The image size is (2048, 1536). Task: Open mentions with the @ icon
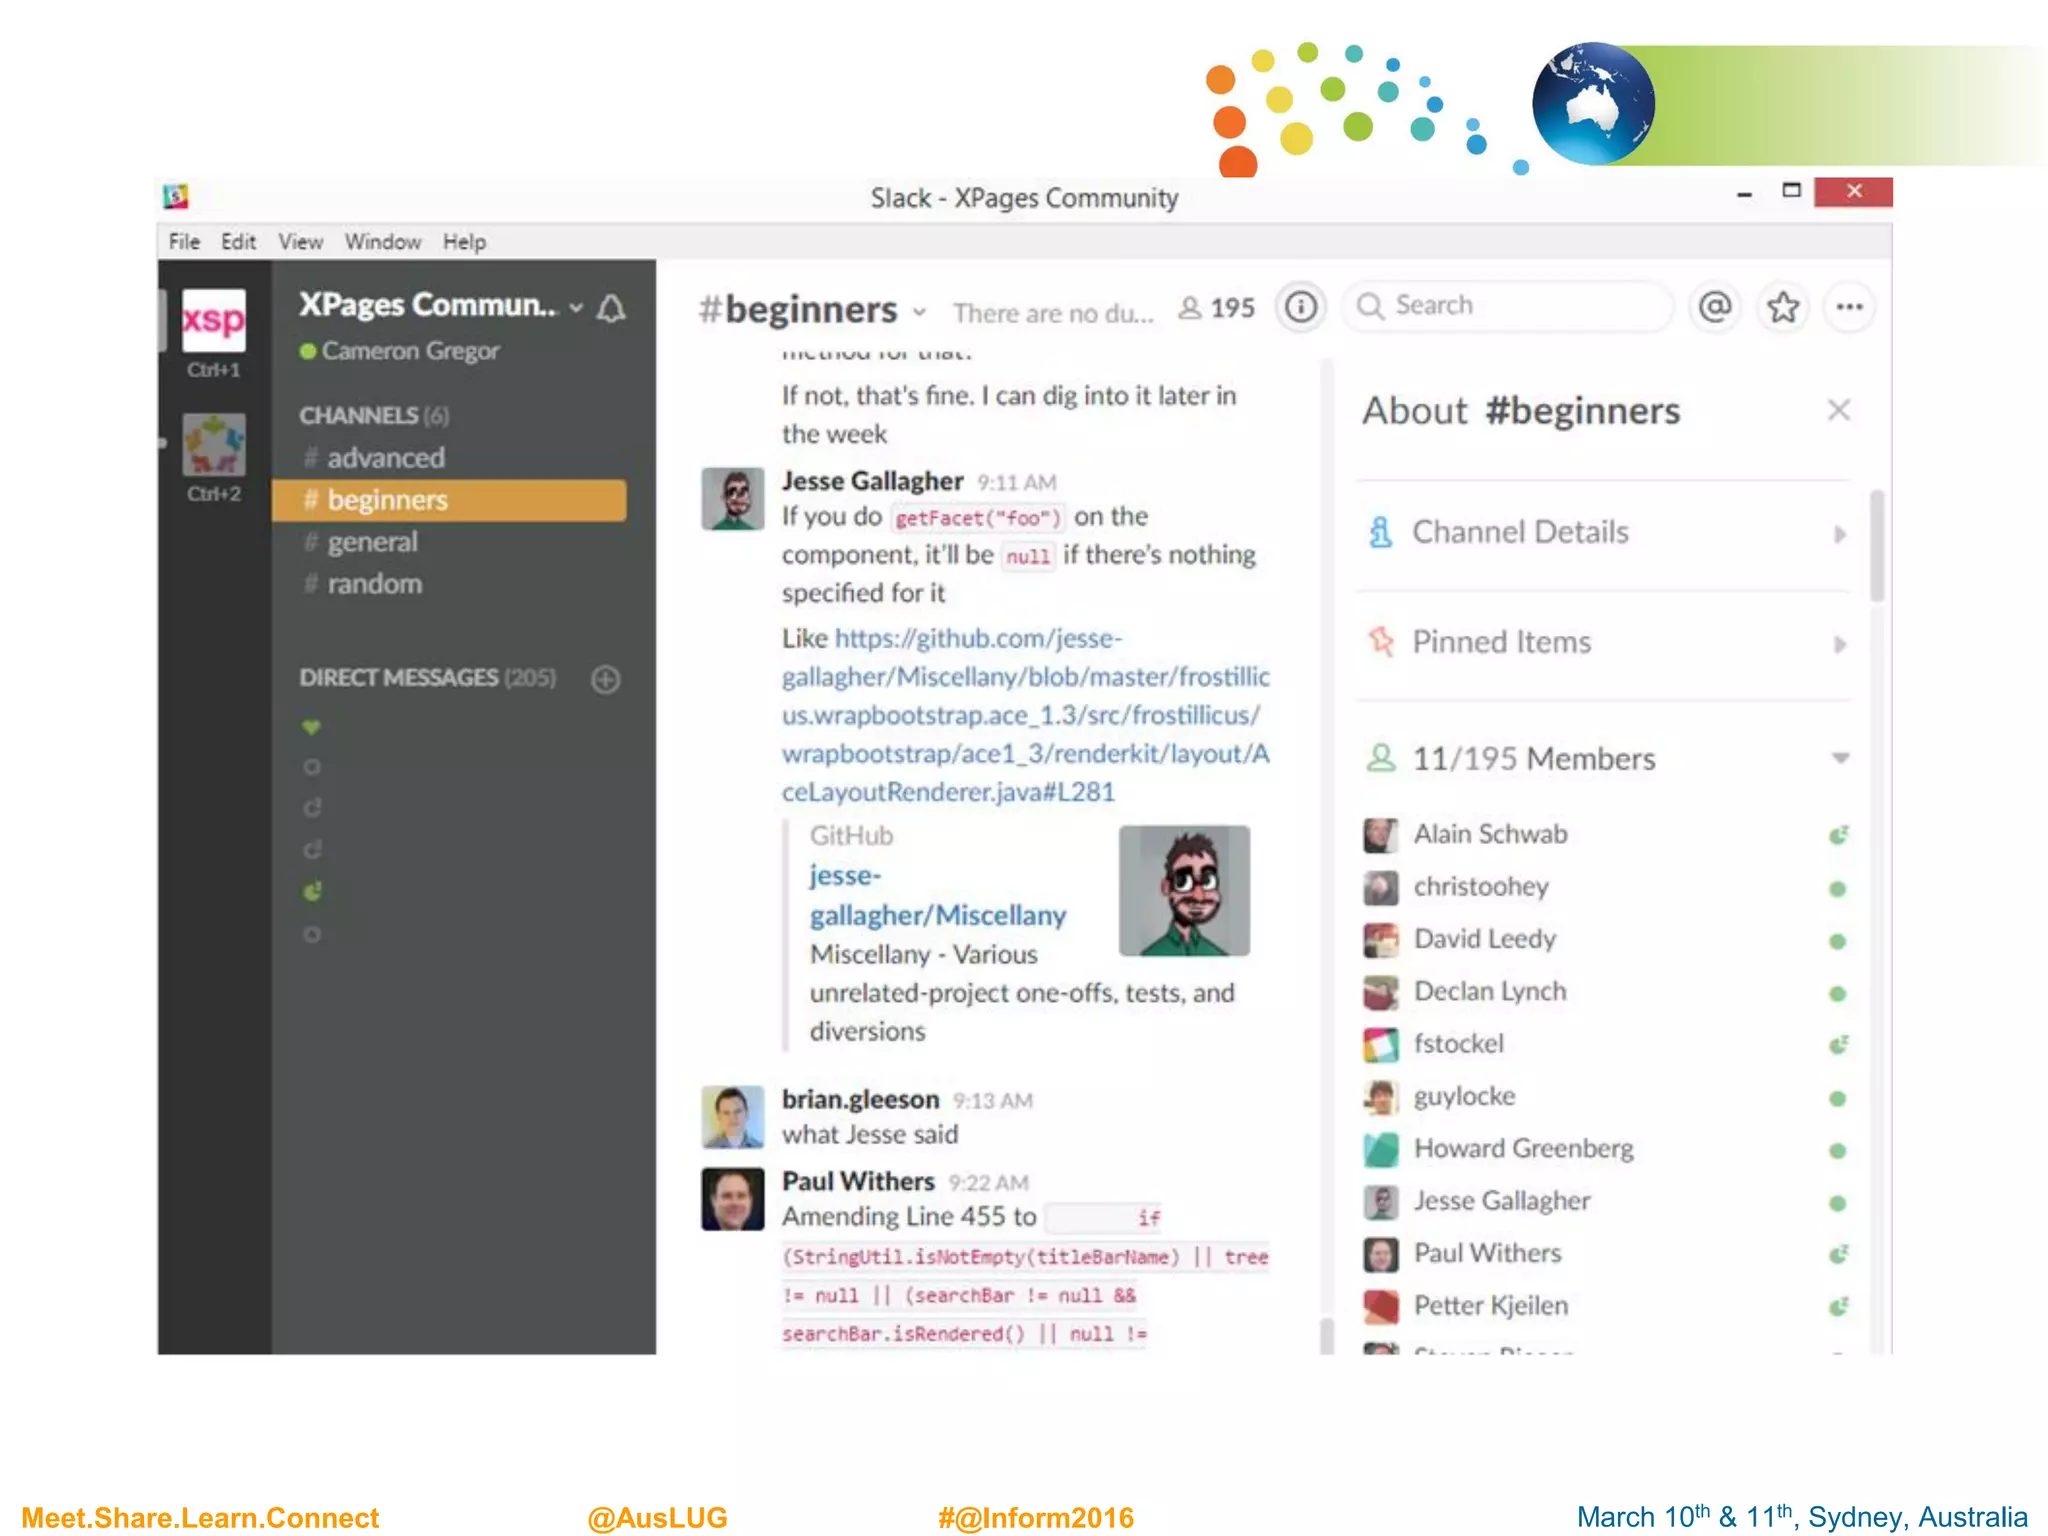pos(1714,306)
